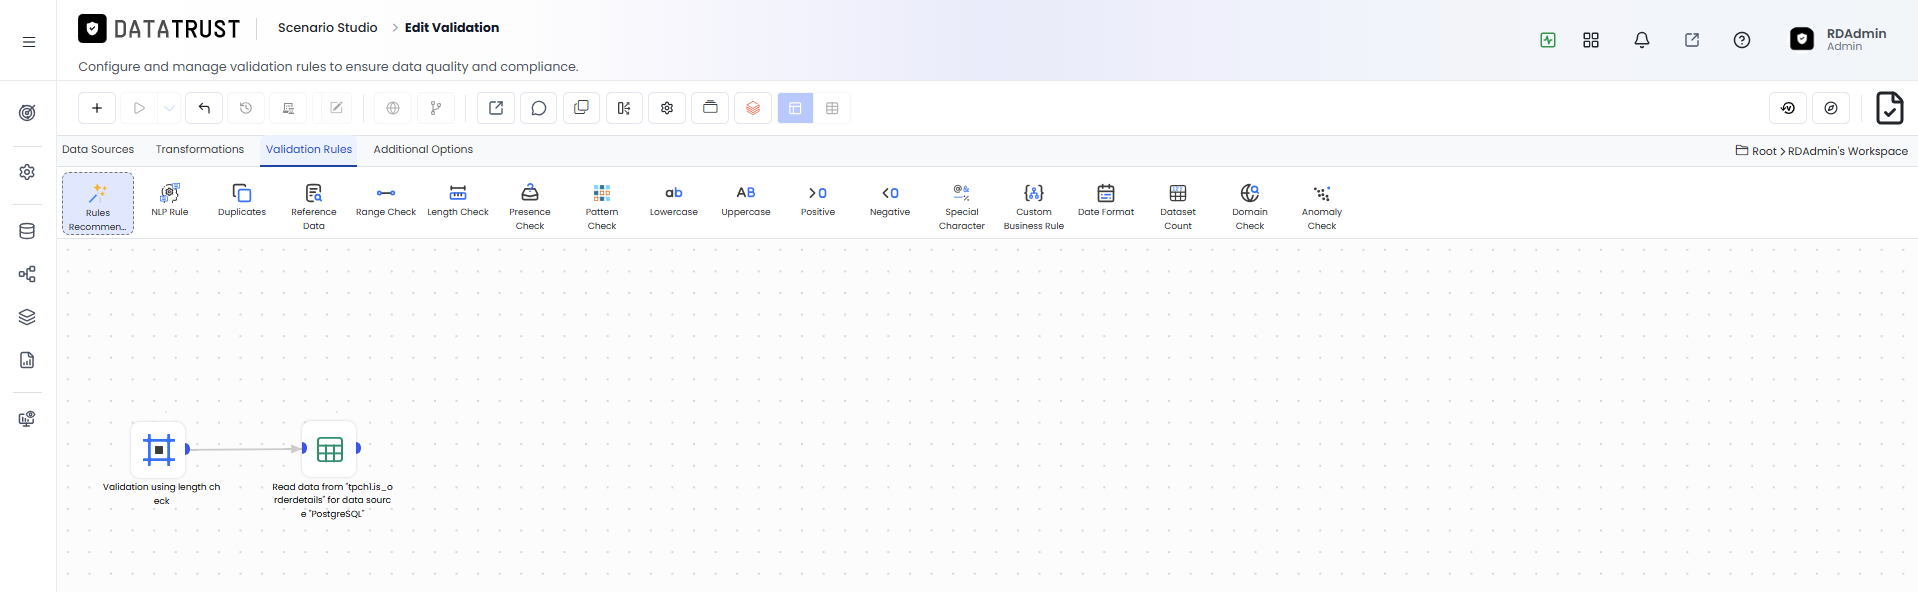This screenshot has height=592, width=1918.
Task: Select the Positive rule
Action: (x=818, y=200)
